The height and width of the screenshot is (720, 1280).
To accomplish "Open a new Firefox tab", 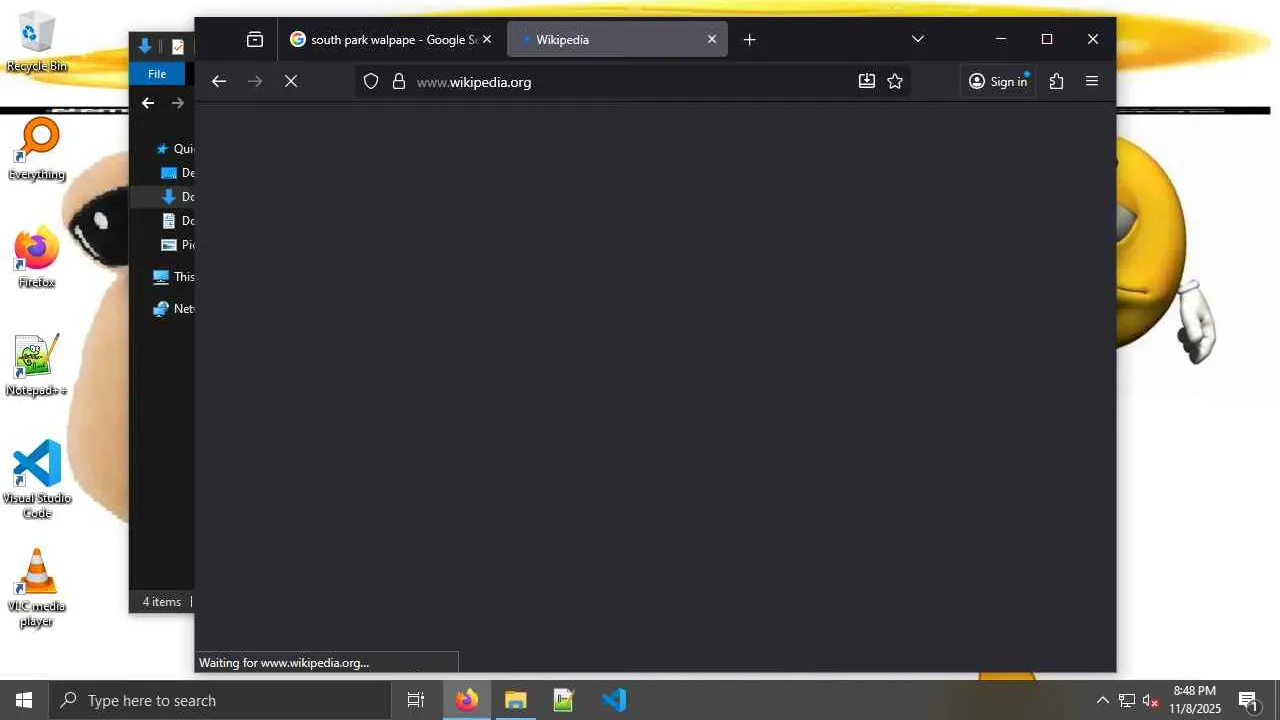I will (750, 40).
